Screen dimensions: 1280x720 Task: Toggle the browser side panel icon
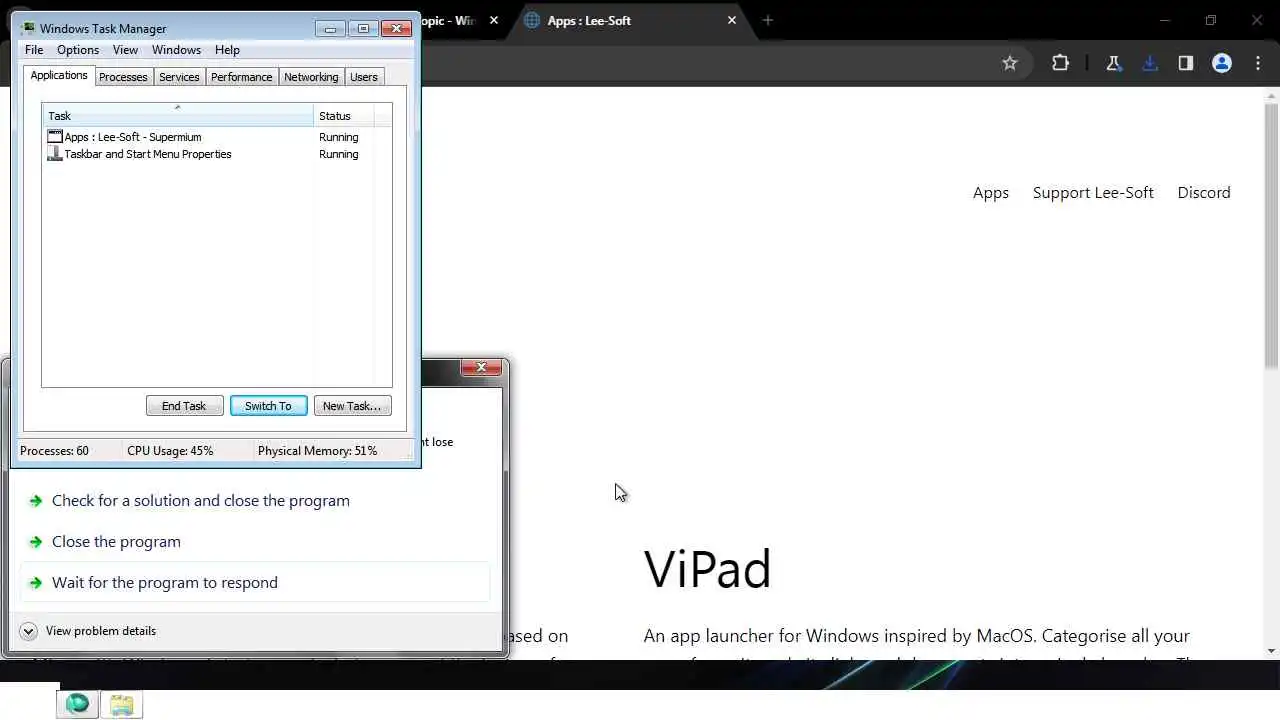(x=1186, y=63)
